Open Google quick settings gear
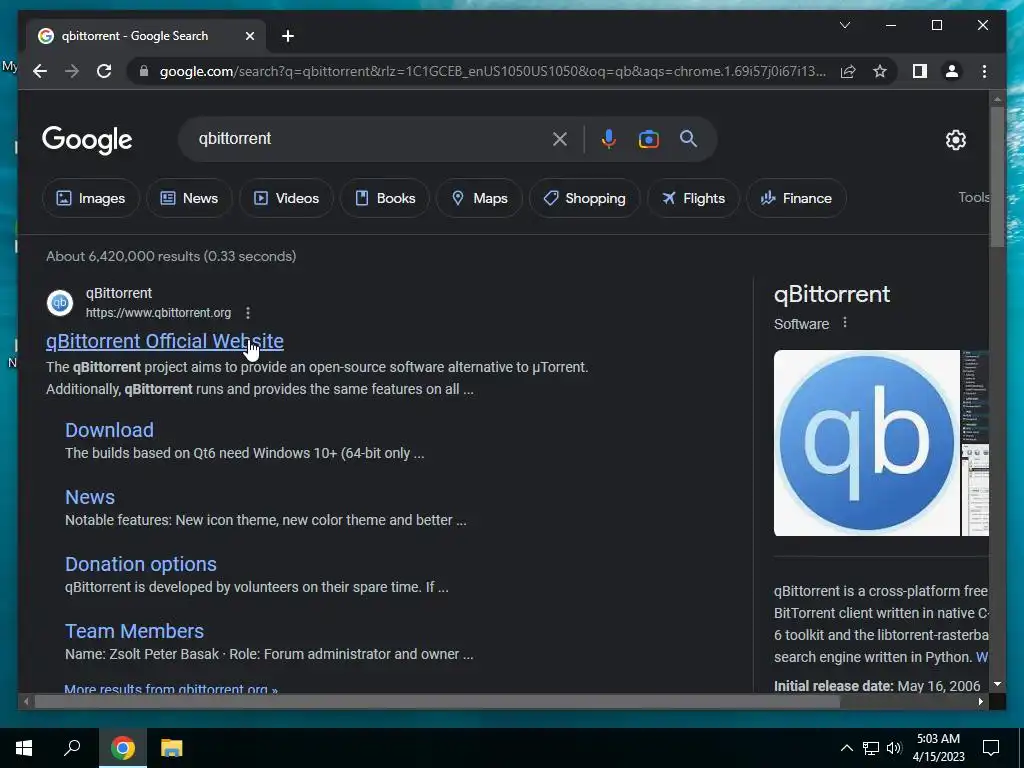Image resolution: width=1024 pixels, height=768 pixels. (955, 140)
